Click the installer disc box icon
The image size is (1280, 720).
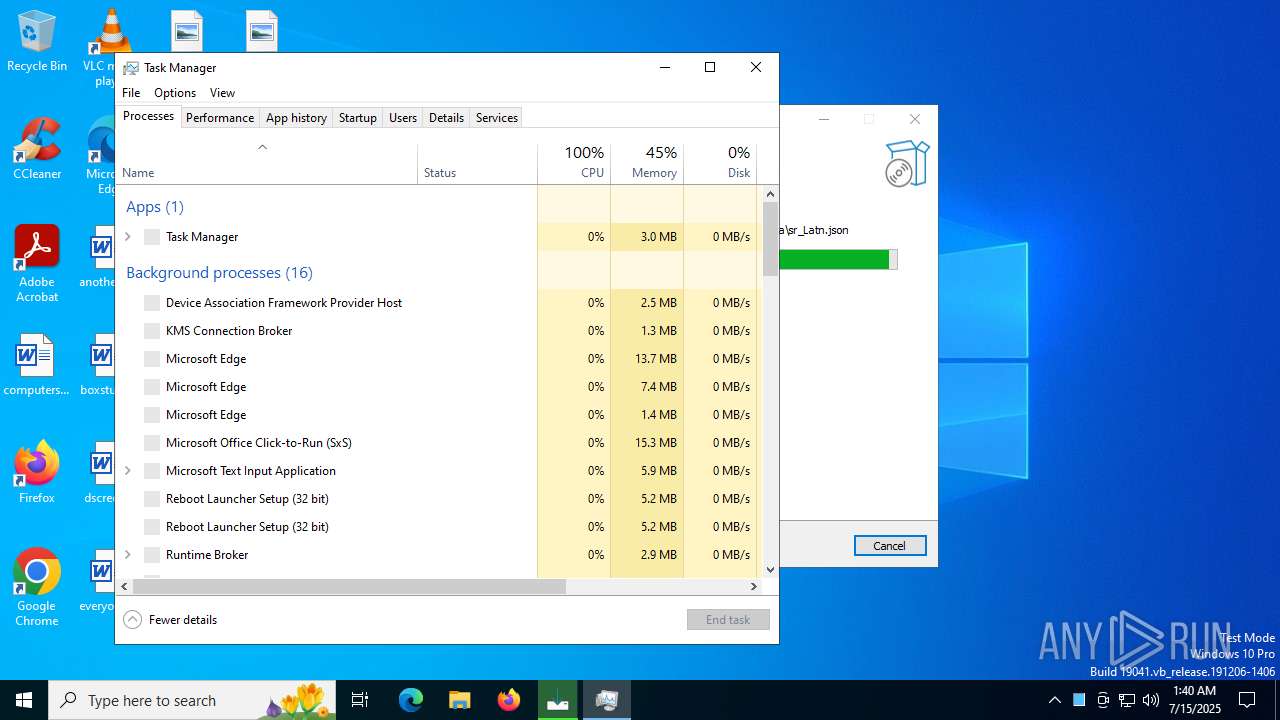pyautogui.click(x=907, y=163)
